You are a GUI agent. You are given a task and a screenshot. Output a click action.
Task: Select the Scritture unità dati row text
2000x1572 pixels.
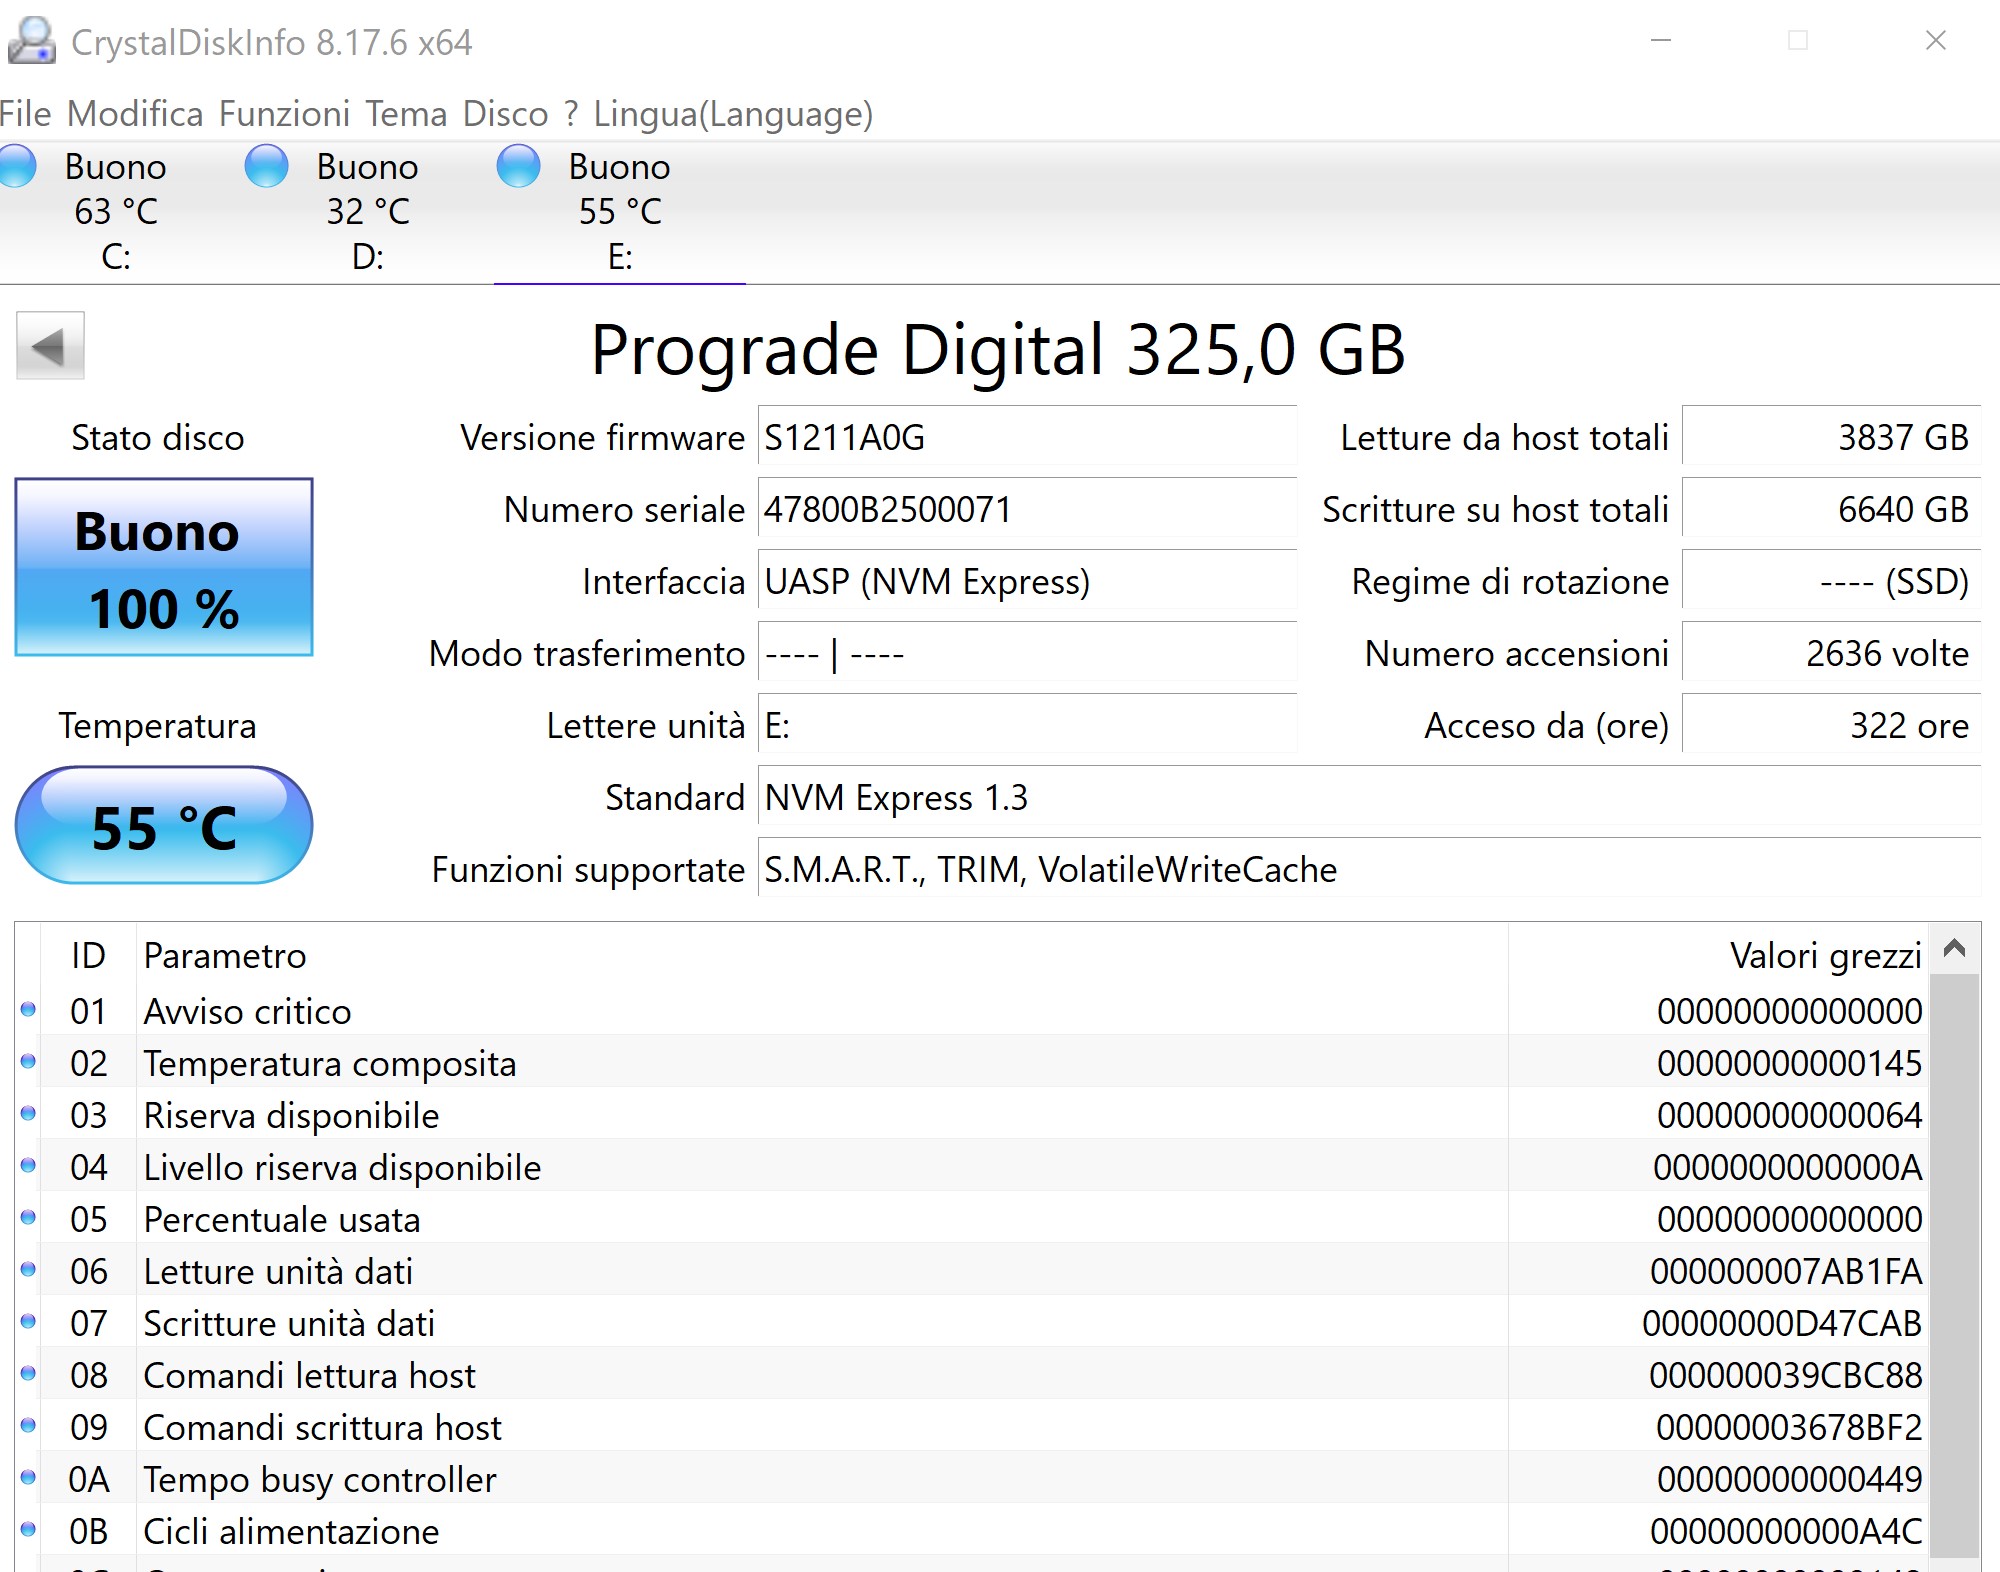tap(289, 1323)
